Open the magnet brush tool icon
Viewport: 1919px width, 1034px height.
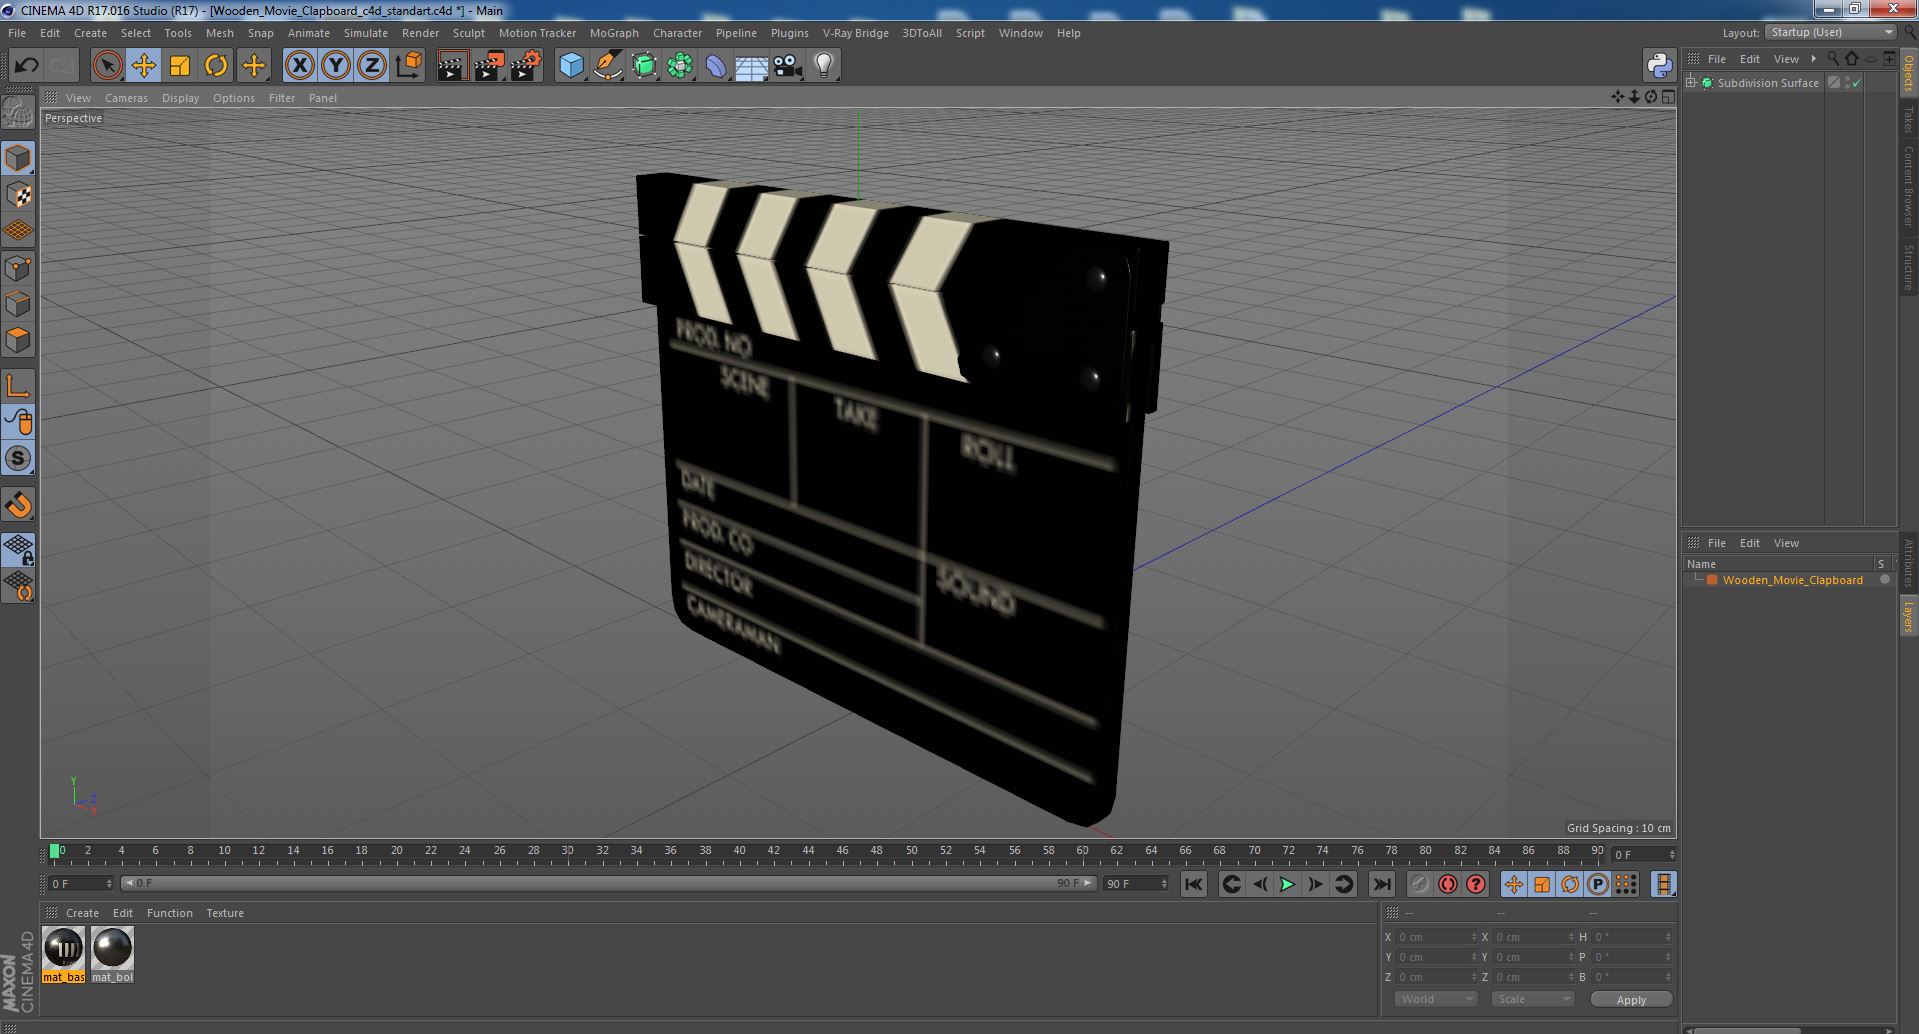click(18, 505)
